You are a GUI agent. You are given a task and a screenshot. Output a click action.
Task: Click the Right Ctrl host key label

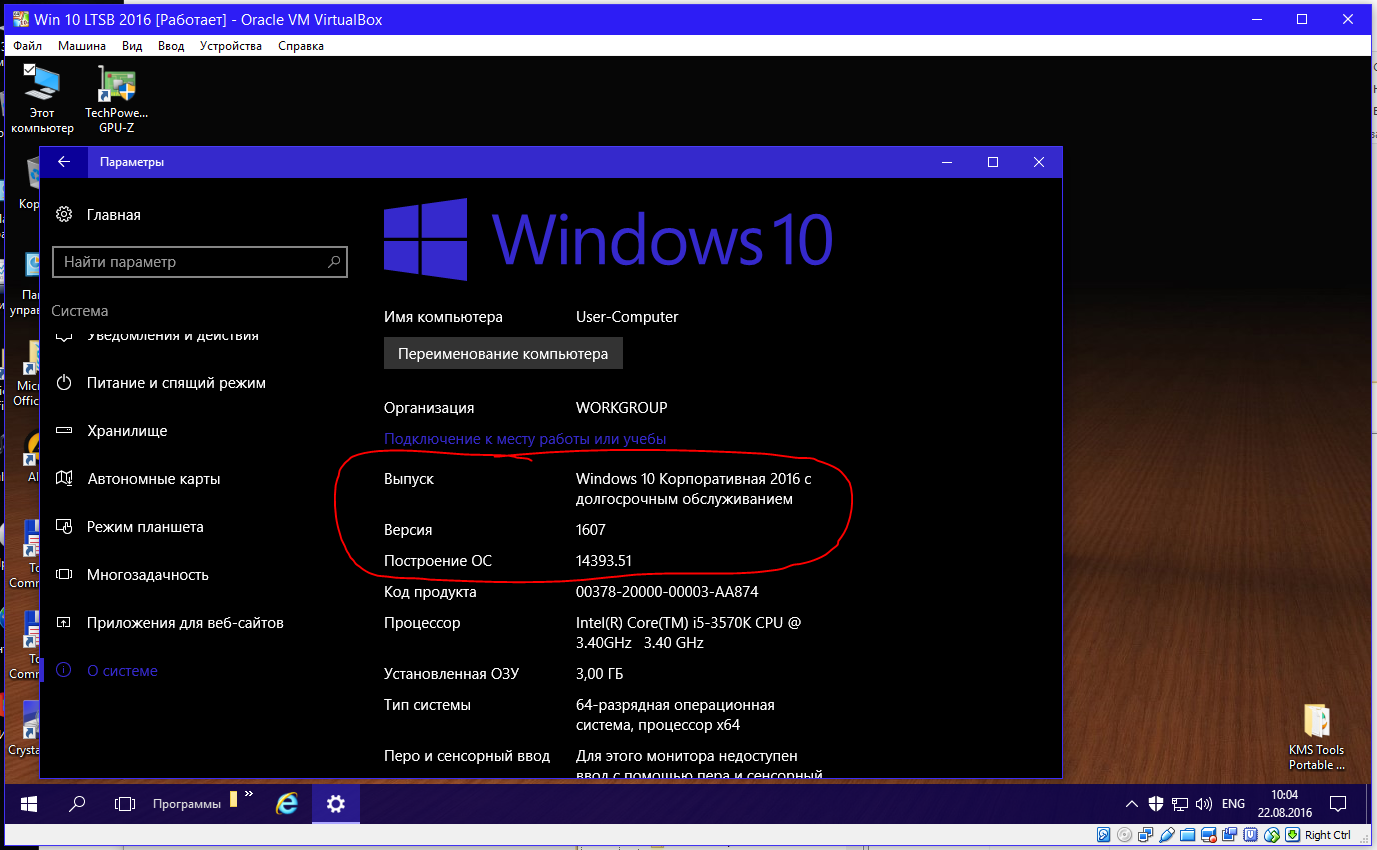(x=1328, y=835)
